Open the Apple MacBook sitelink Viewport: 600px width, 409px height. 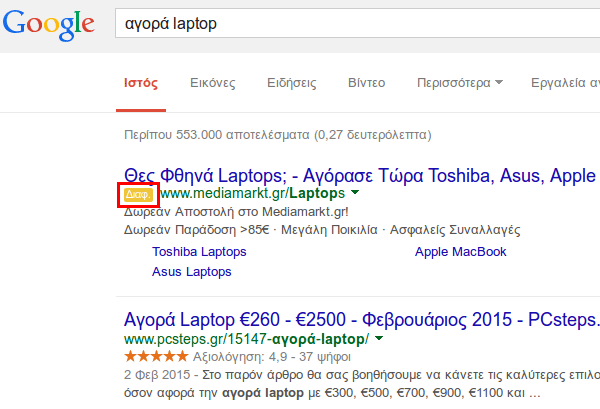[461, 252]
